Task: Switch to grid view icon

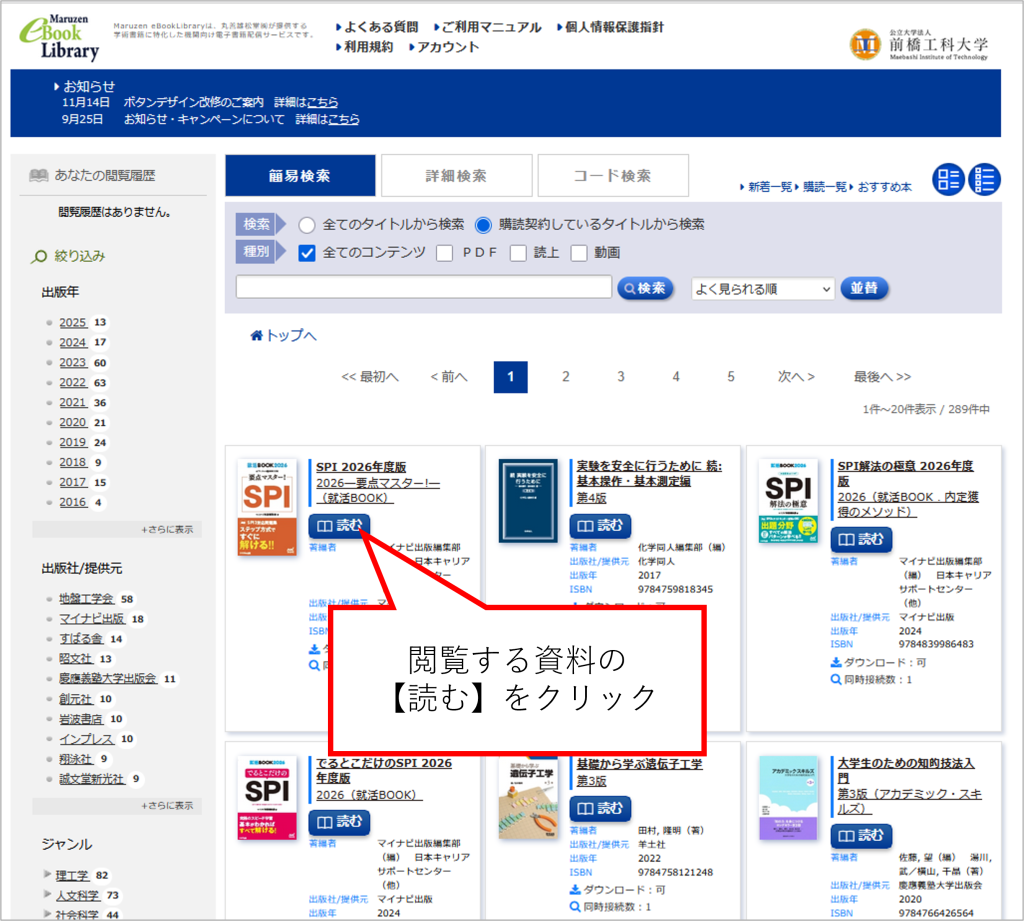Action: 947,179
